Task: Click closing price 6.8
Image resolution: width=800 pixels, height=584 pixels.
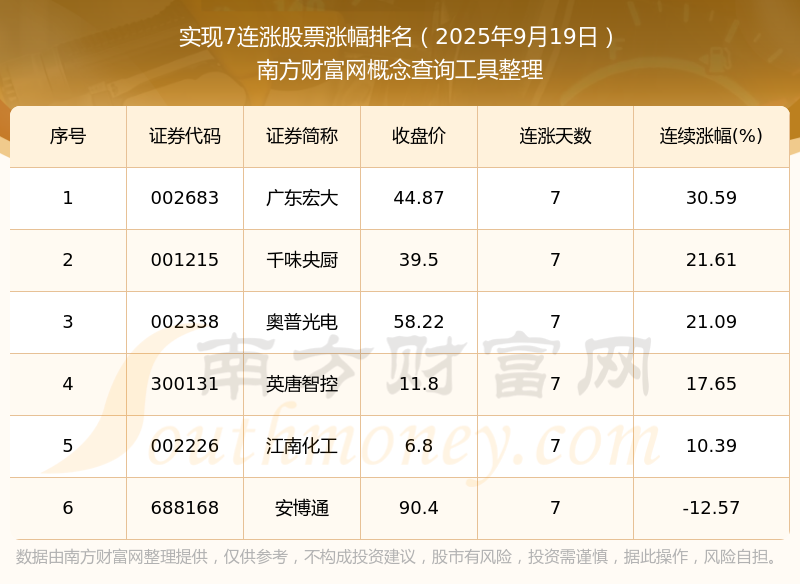Action: coord(419,446)
